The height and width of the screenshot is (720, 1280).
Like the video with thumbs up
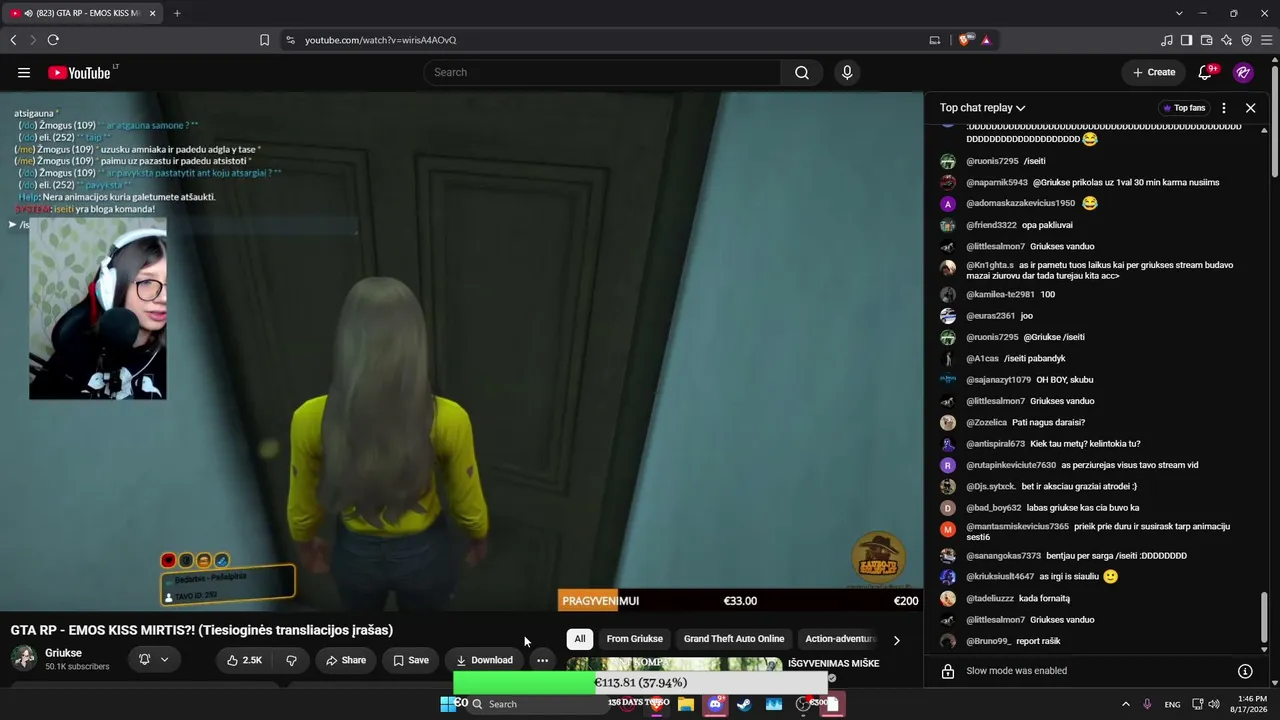[x=244, y=660]
